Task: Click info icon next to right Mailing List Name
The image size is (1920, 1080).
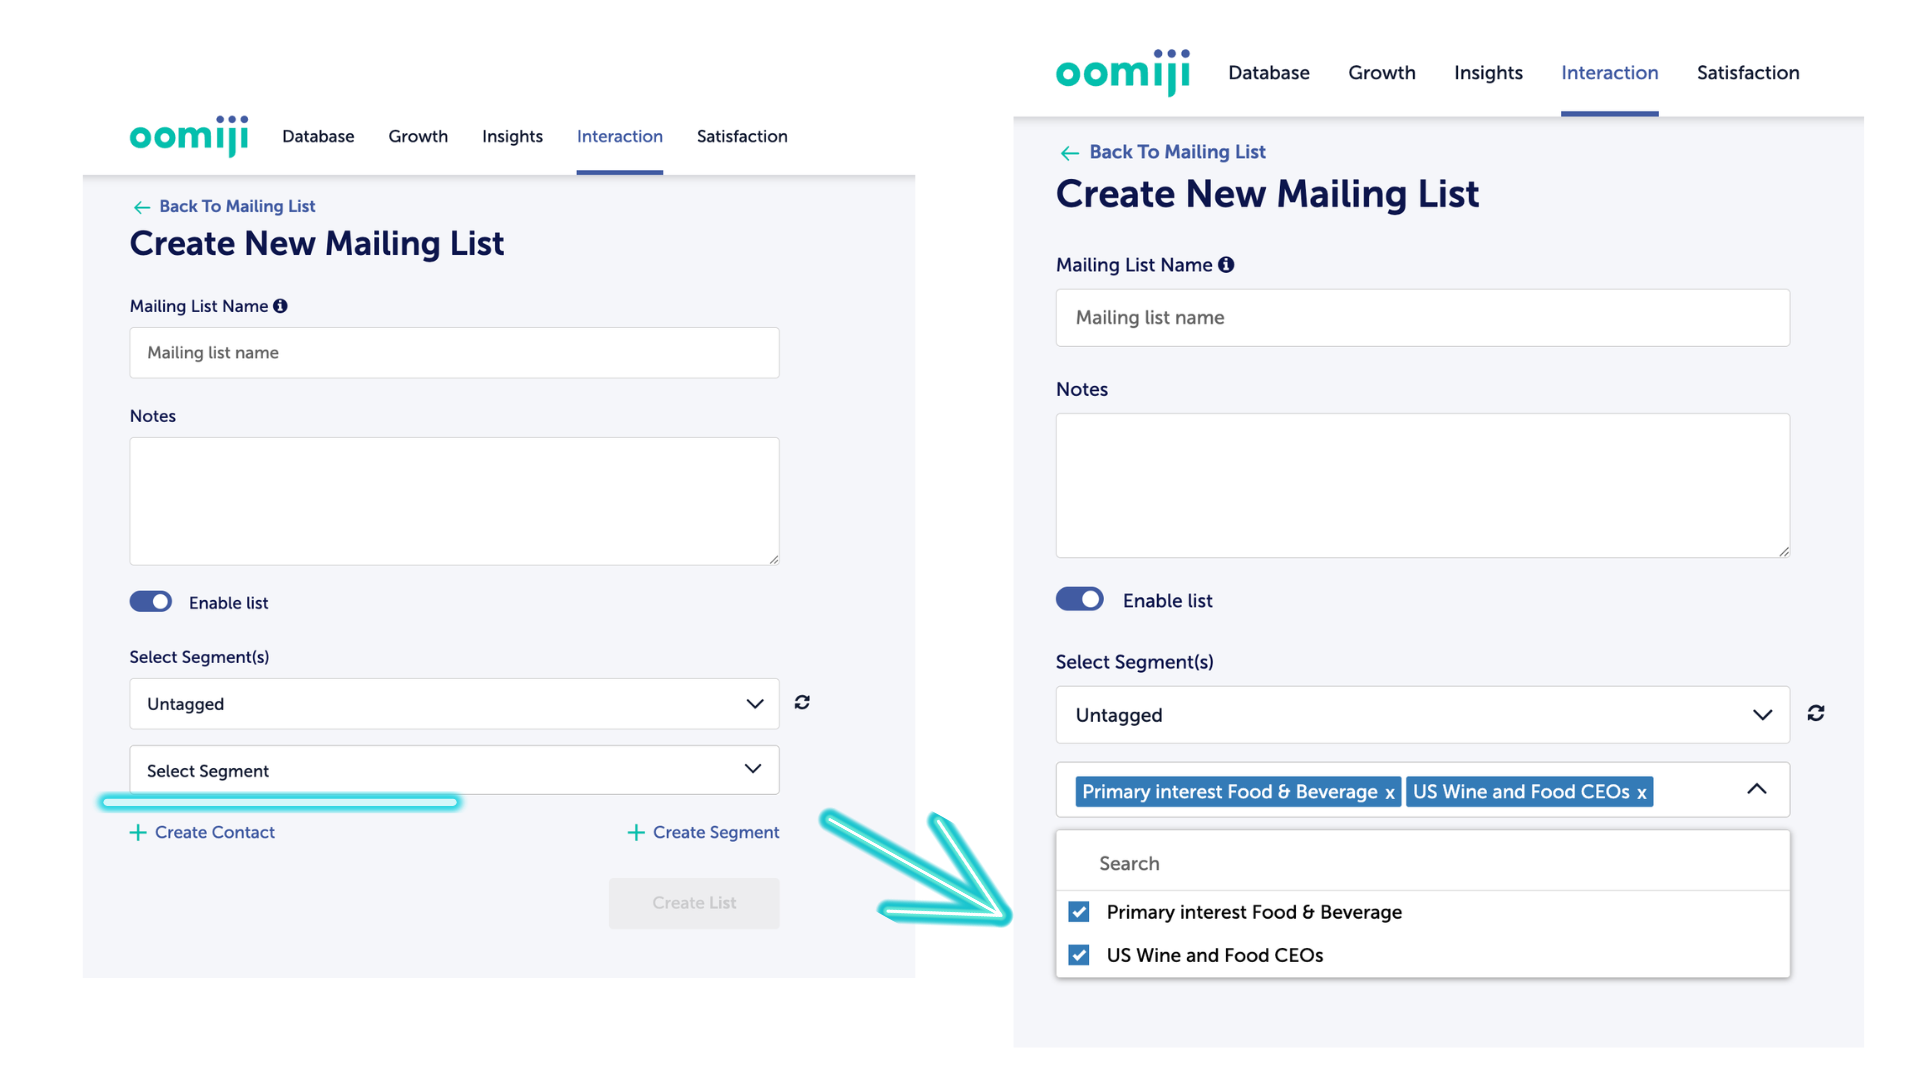Action: click(x=1226, y=265)
